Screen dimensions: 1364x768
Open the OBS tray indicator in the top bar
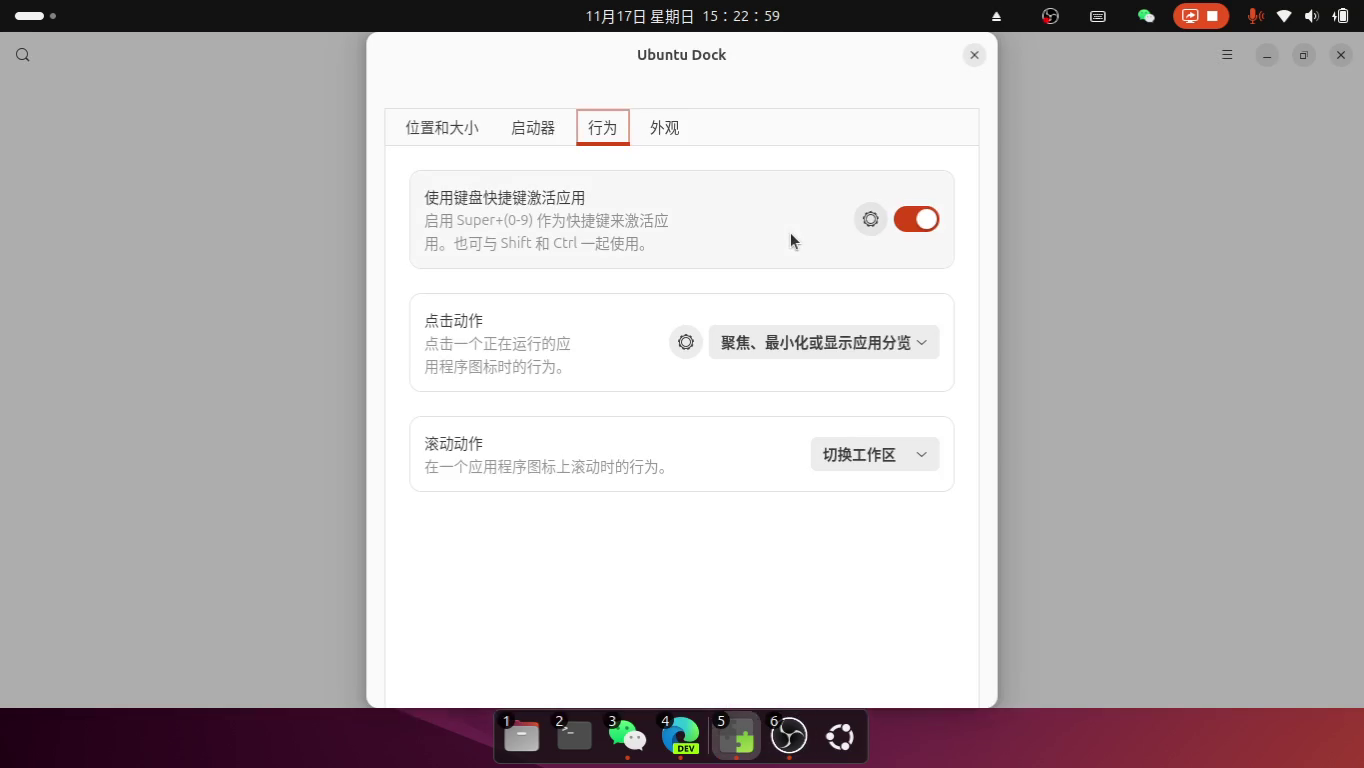pyautogui.click(x=1049, y=16)
